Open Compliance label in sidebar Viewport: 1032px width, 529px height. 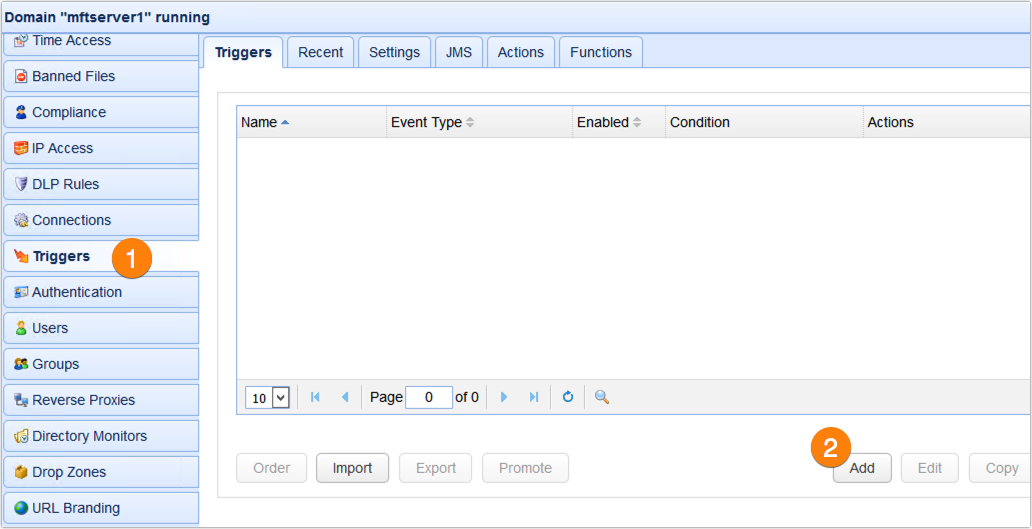69,113
